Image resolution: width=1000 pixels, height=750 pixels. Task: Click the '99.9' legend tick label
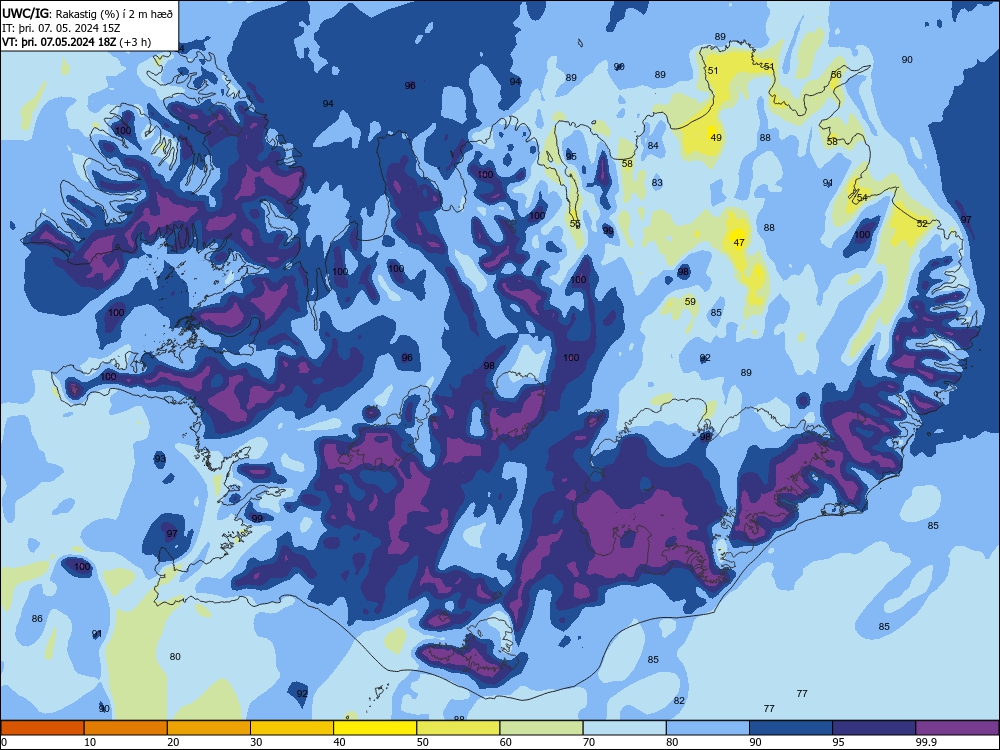pyautogui.click(x=925, y=742)
